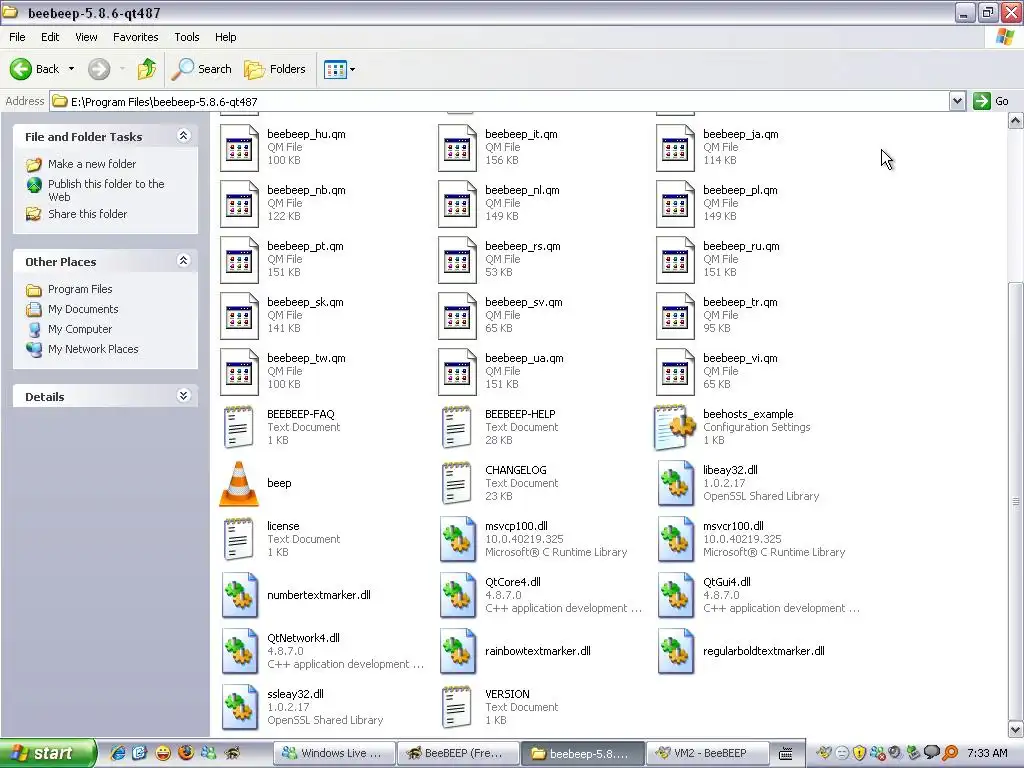Click the Back button
1024x768 pixels.
(x=35, y=69)
